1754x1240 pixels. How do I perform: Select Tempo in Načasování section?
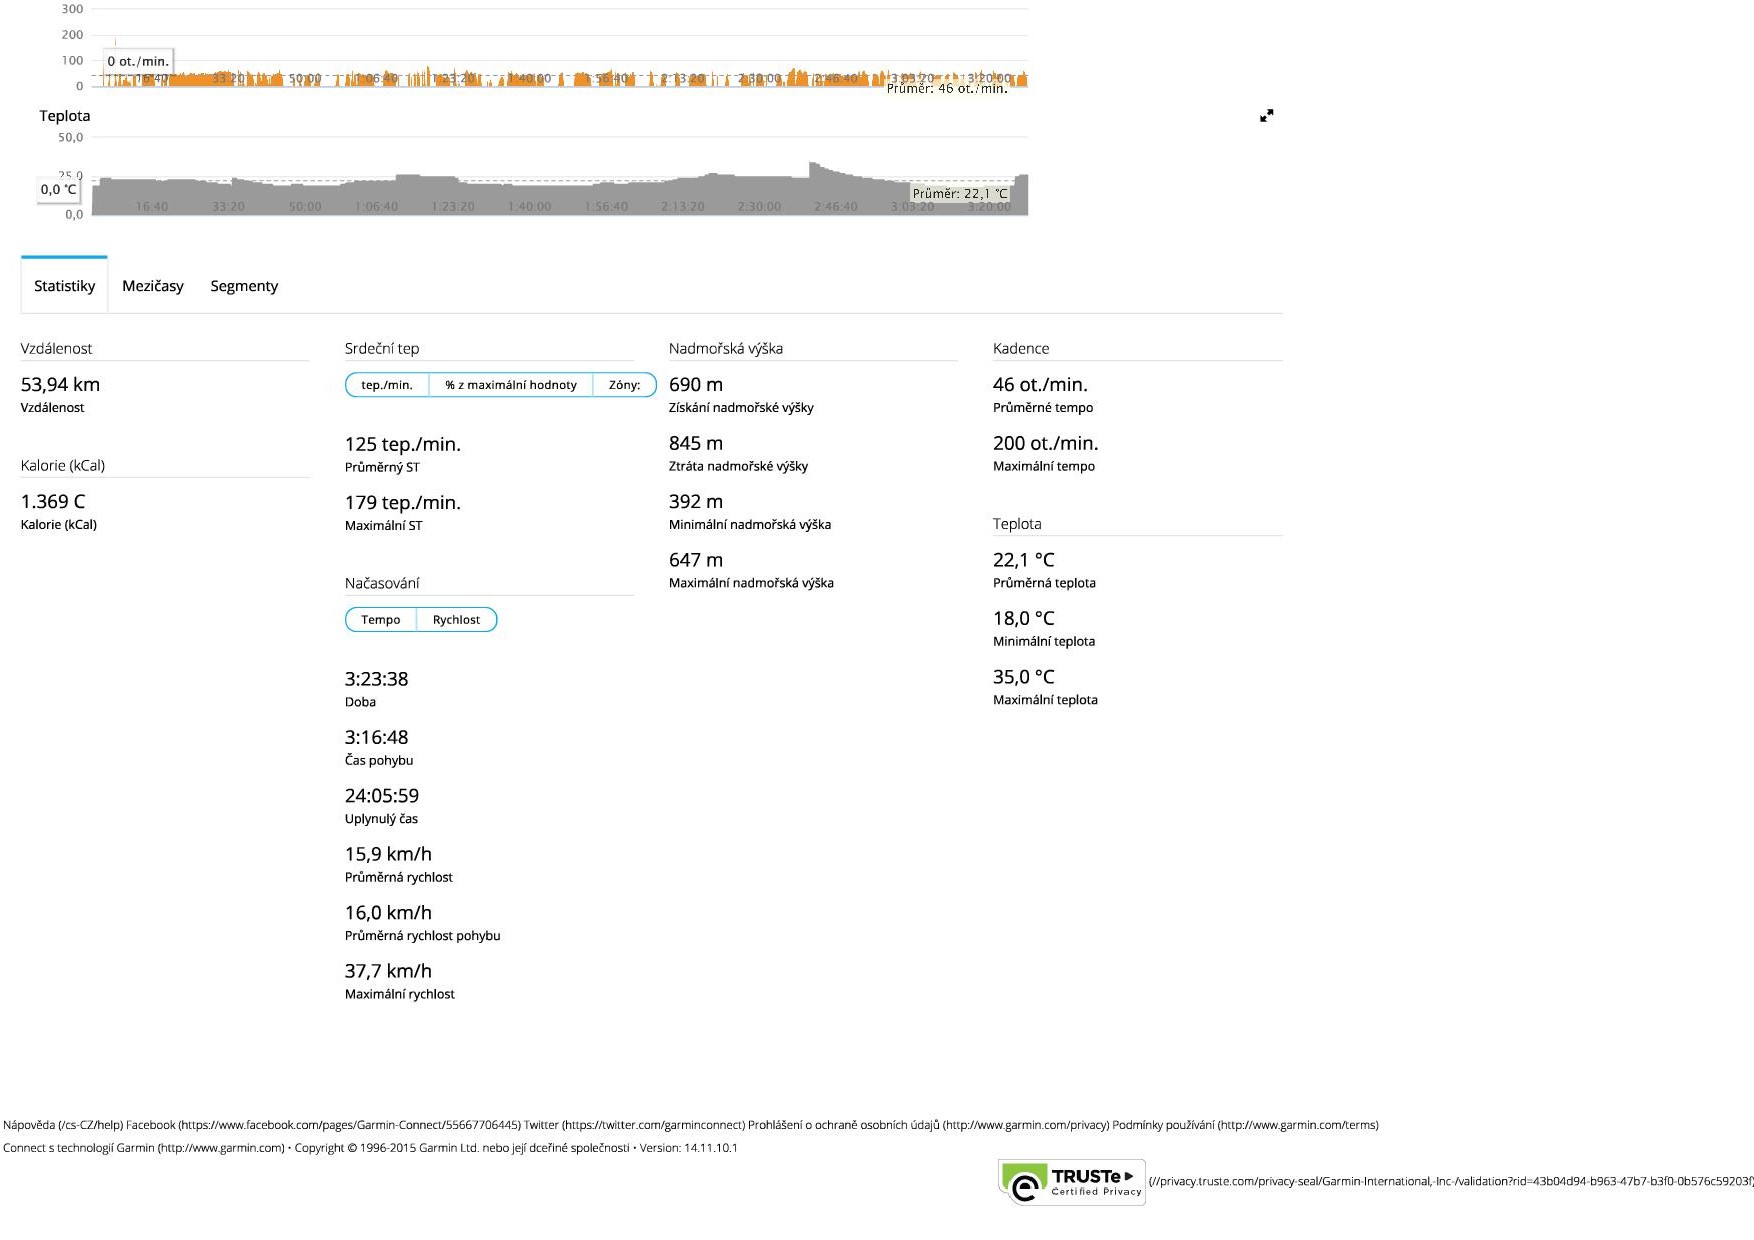(381, 620)
